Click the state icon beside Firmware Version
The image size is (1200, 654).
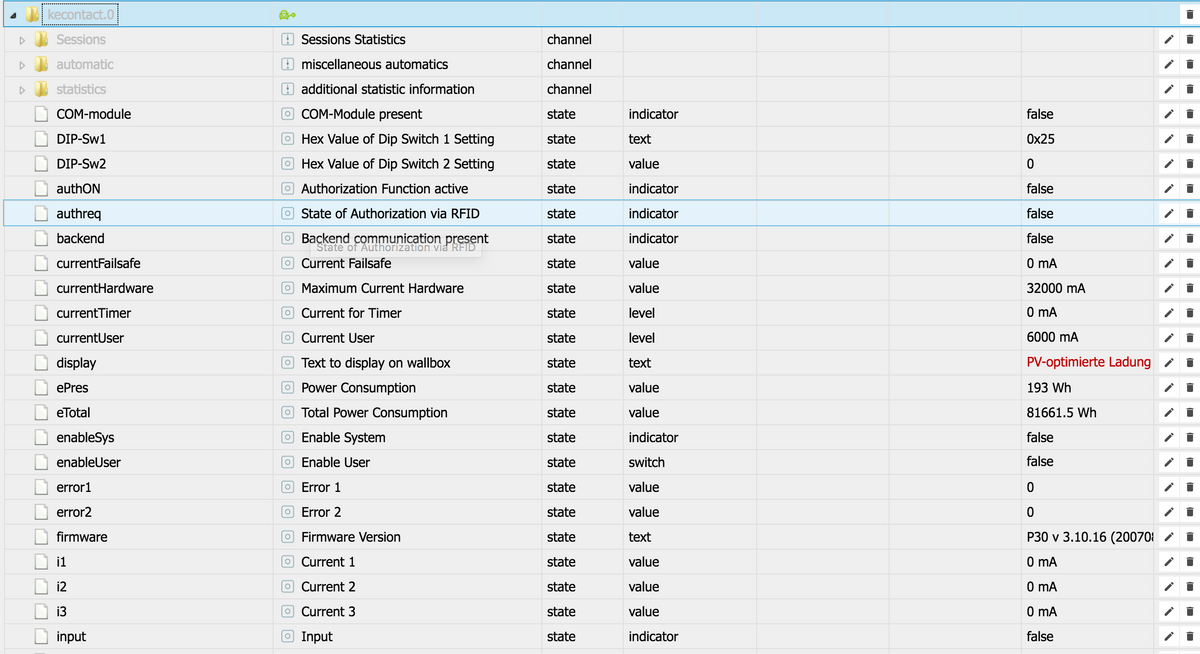(x=287, y=537)
